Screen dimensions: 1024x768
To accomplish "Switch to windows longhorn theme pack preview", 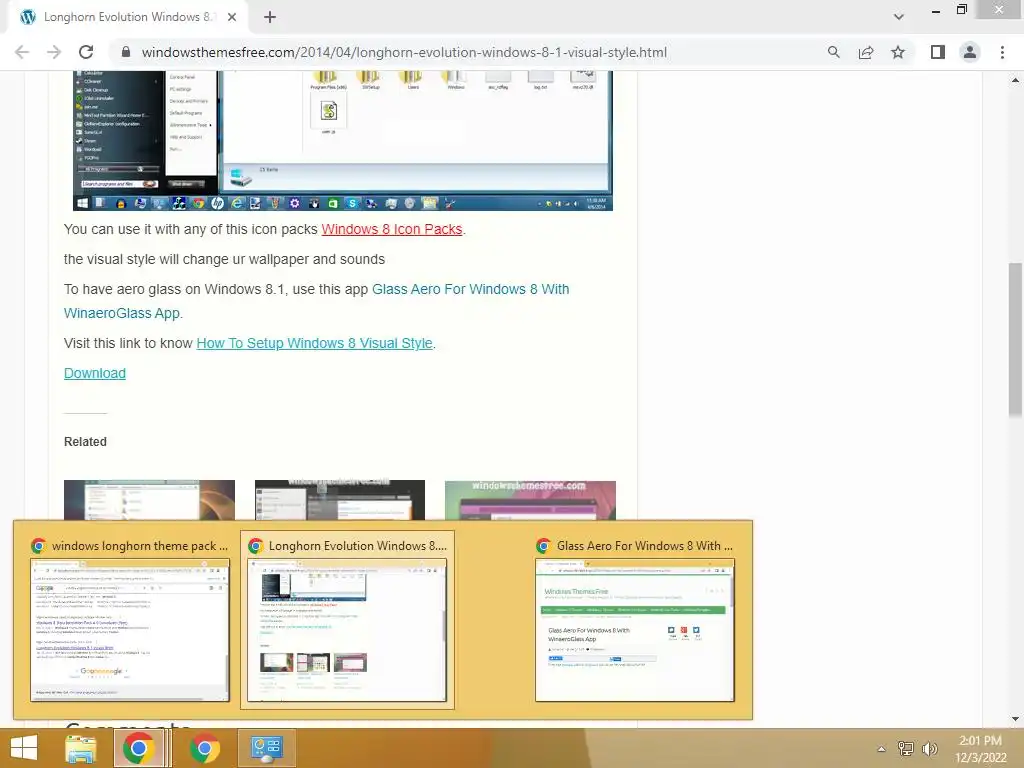I will 130,620.
